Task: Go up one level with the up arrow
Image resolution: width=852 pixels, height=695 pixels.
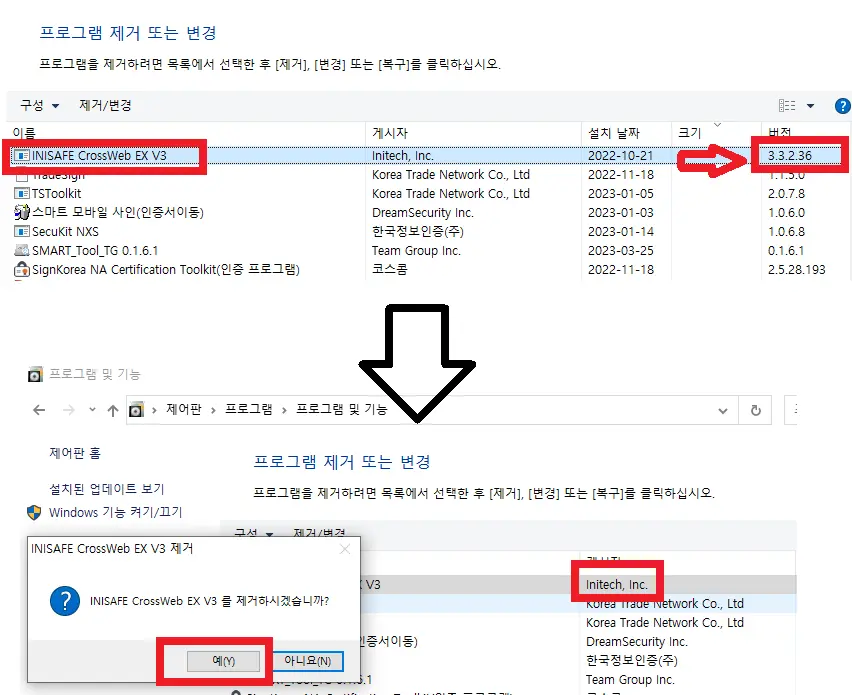Action: tap(113, 410)
